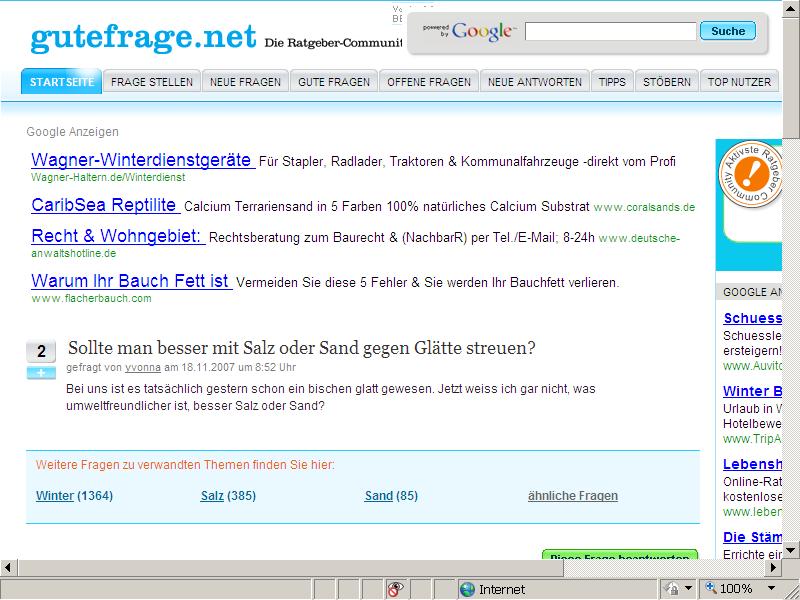Click the www.flacherbauch.com URL
This screenshot has height=600, width=800.
[91, 298]
